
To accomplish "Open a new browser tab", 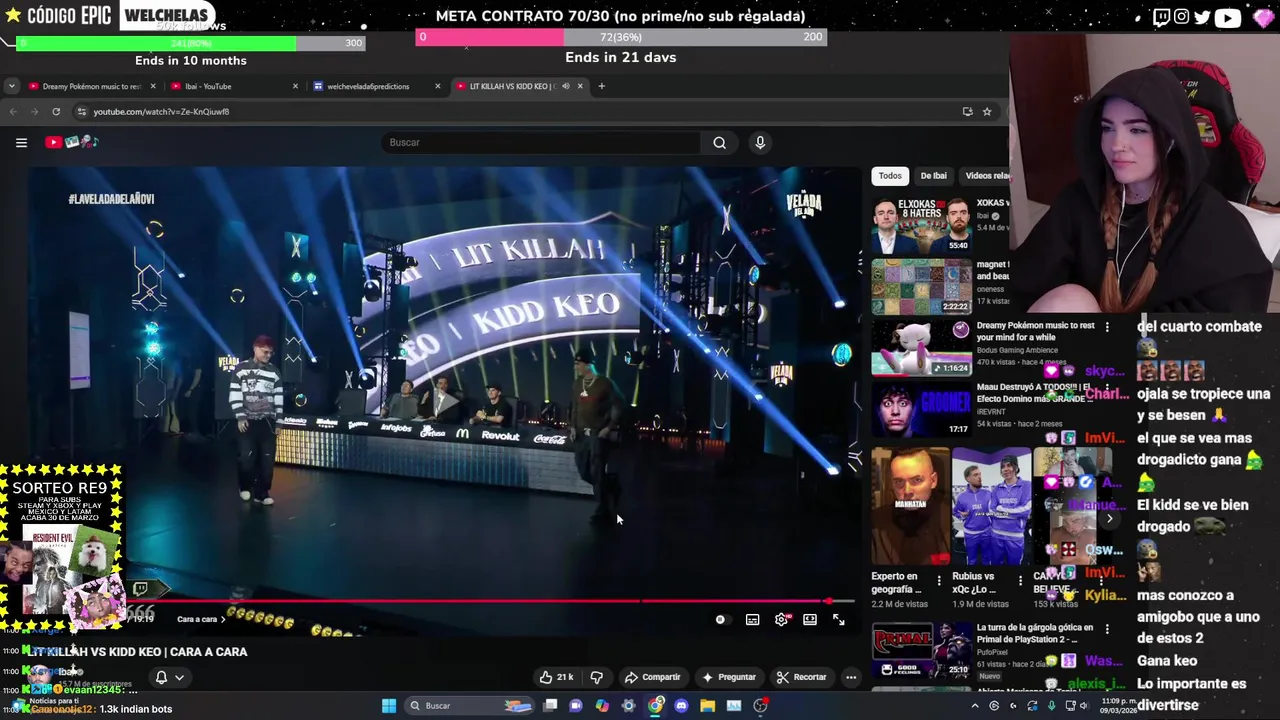I will pyautogui.click(x=601, y=86).
